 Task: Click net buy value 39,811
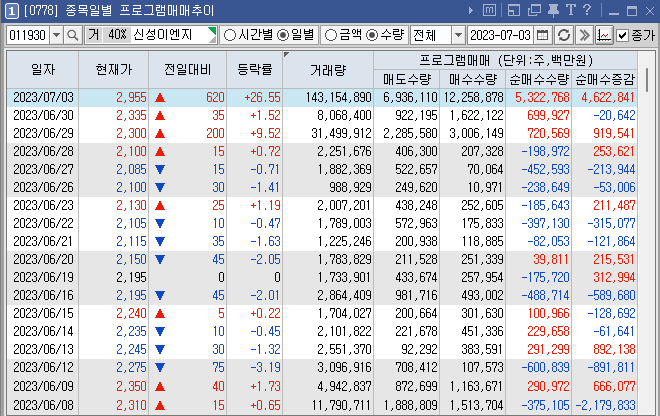tap(551, 259)
